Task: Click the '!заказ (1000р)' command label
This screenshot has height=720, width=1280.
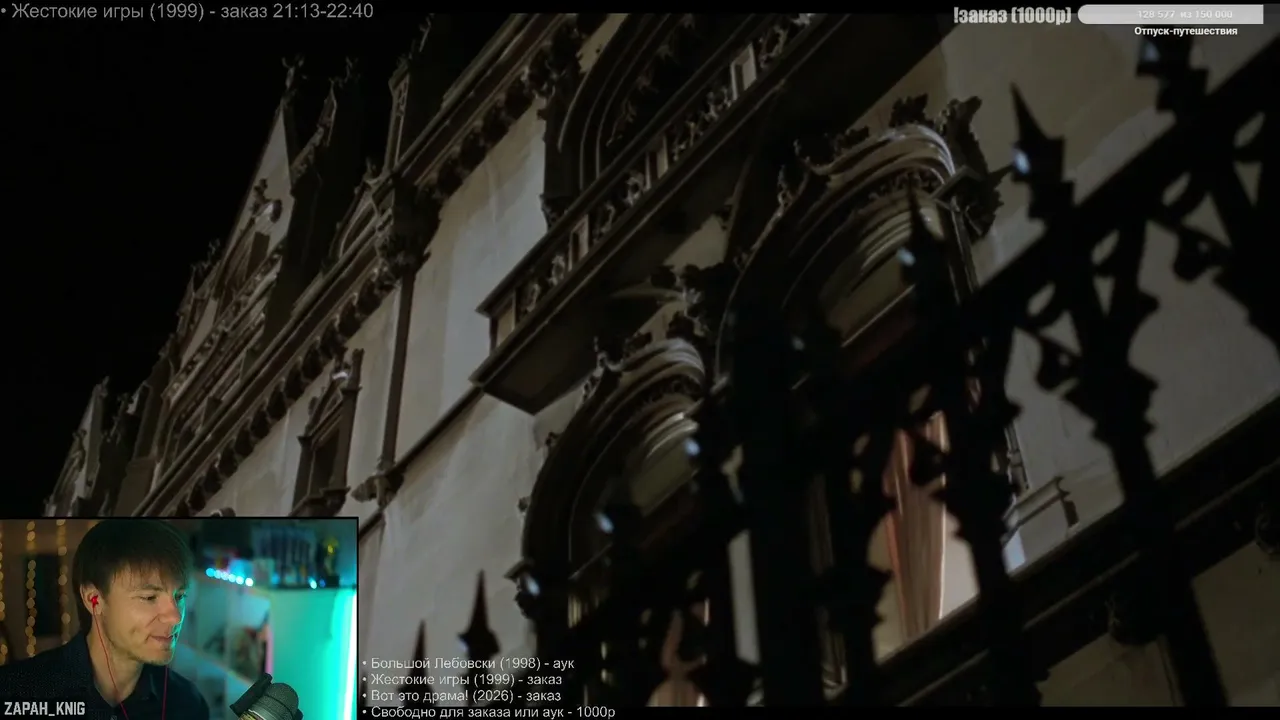Action: [x=1012, y=15]
